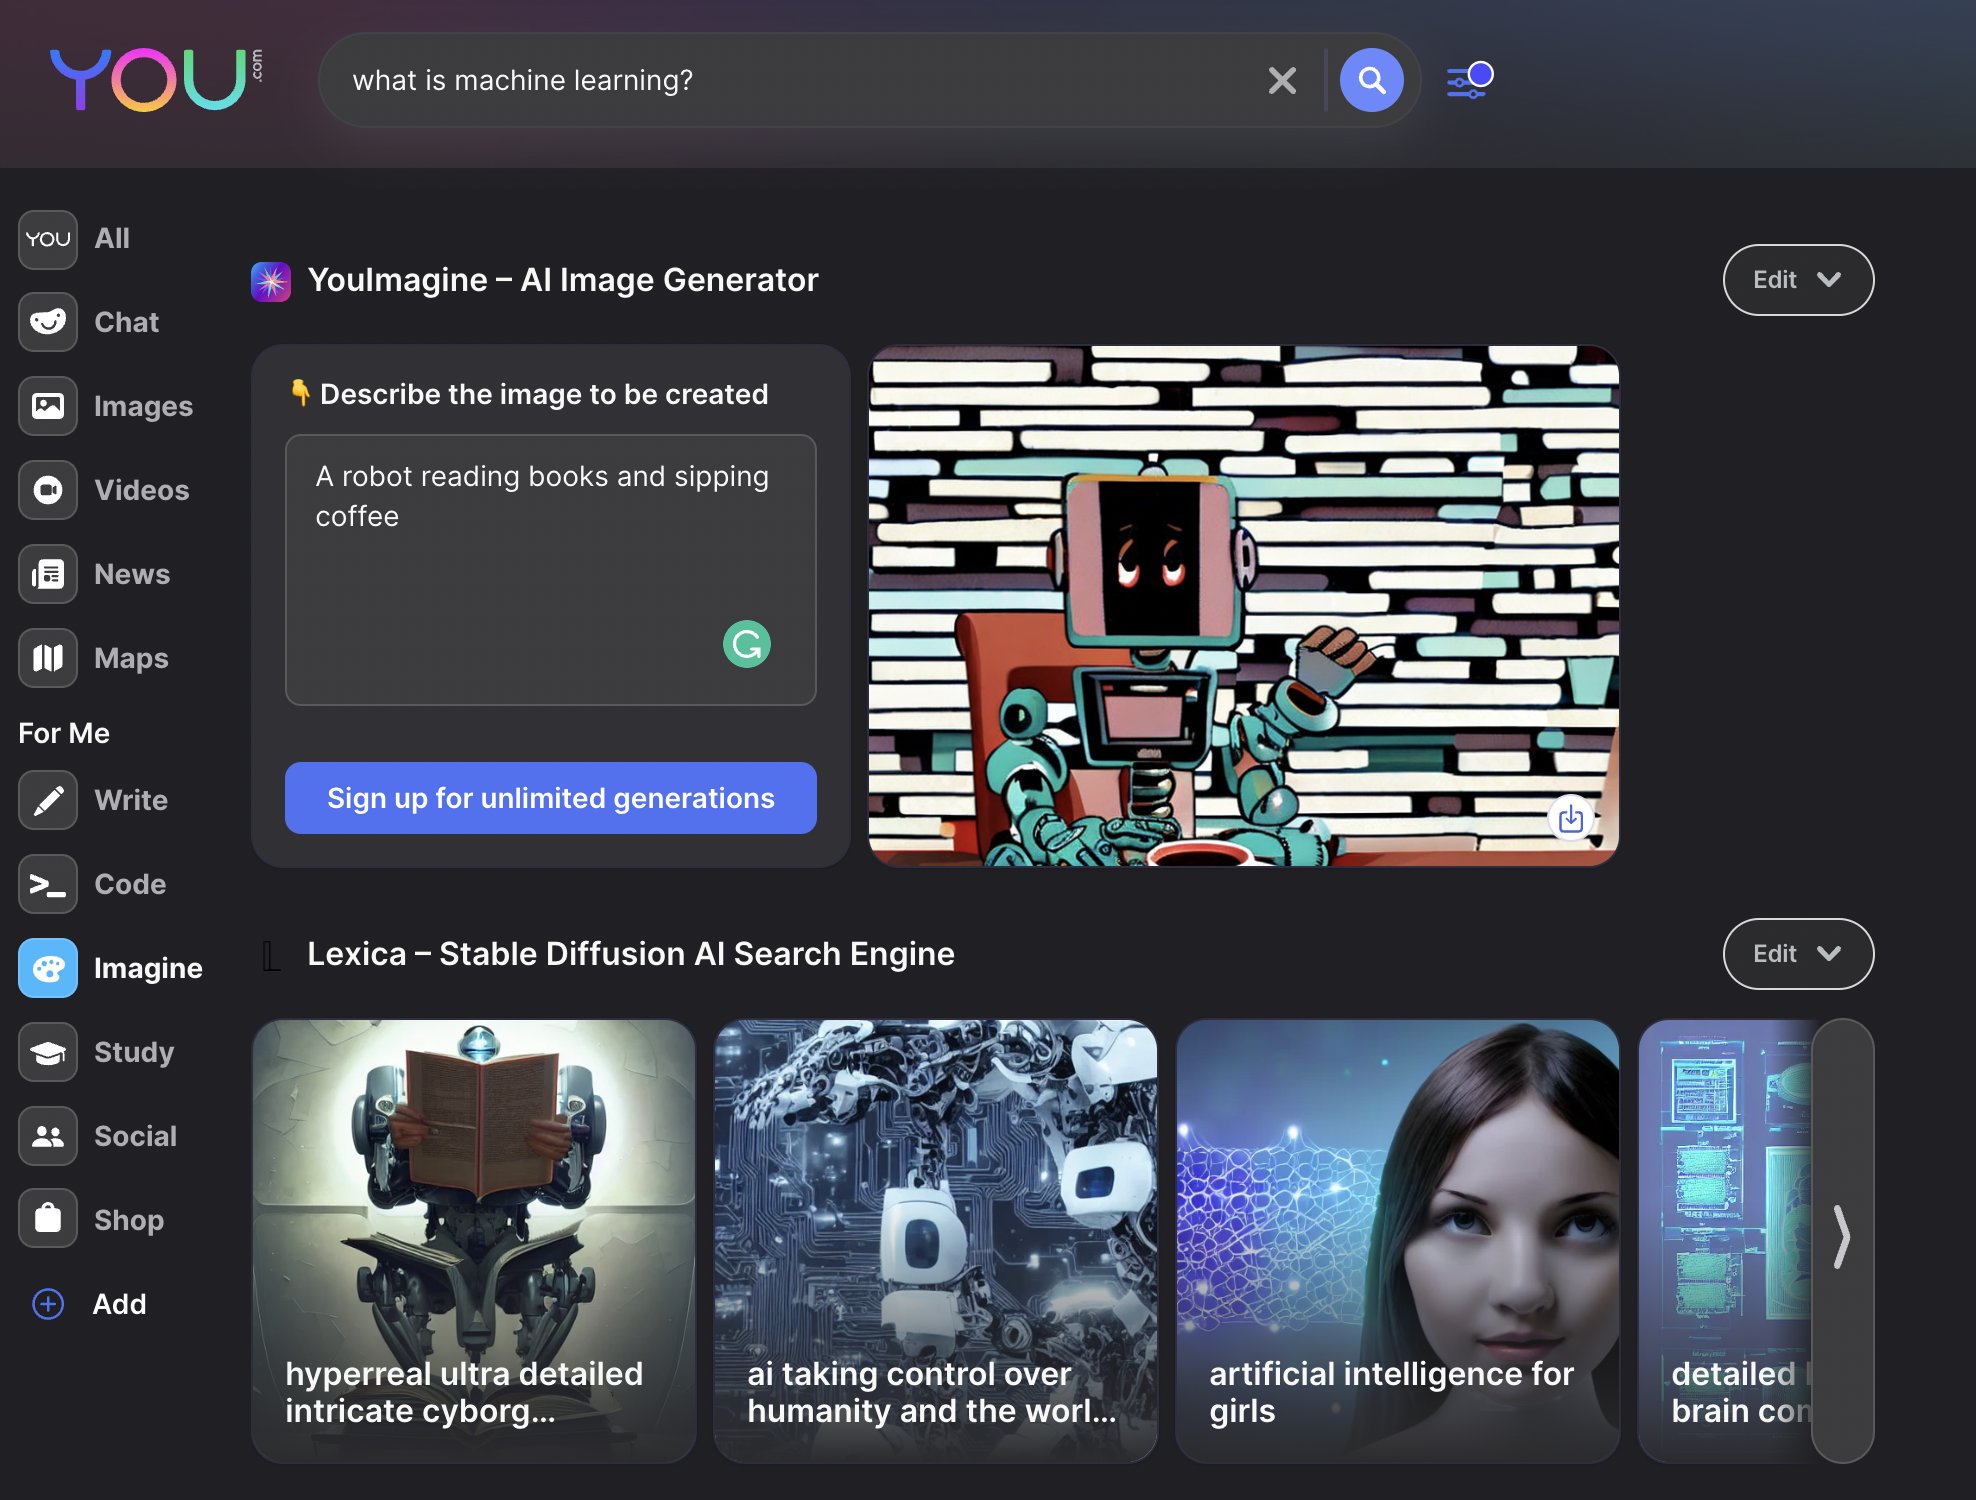This screenshot has height=1500, width=1976.
Task: Open 'ai taking control over humanity' card
Action: click(936, 1241)
